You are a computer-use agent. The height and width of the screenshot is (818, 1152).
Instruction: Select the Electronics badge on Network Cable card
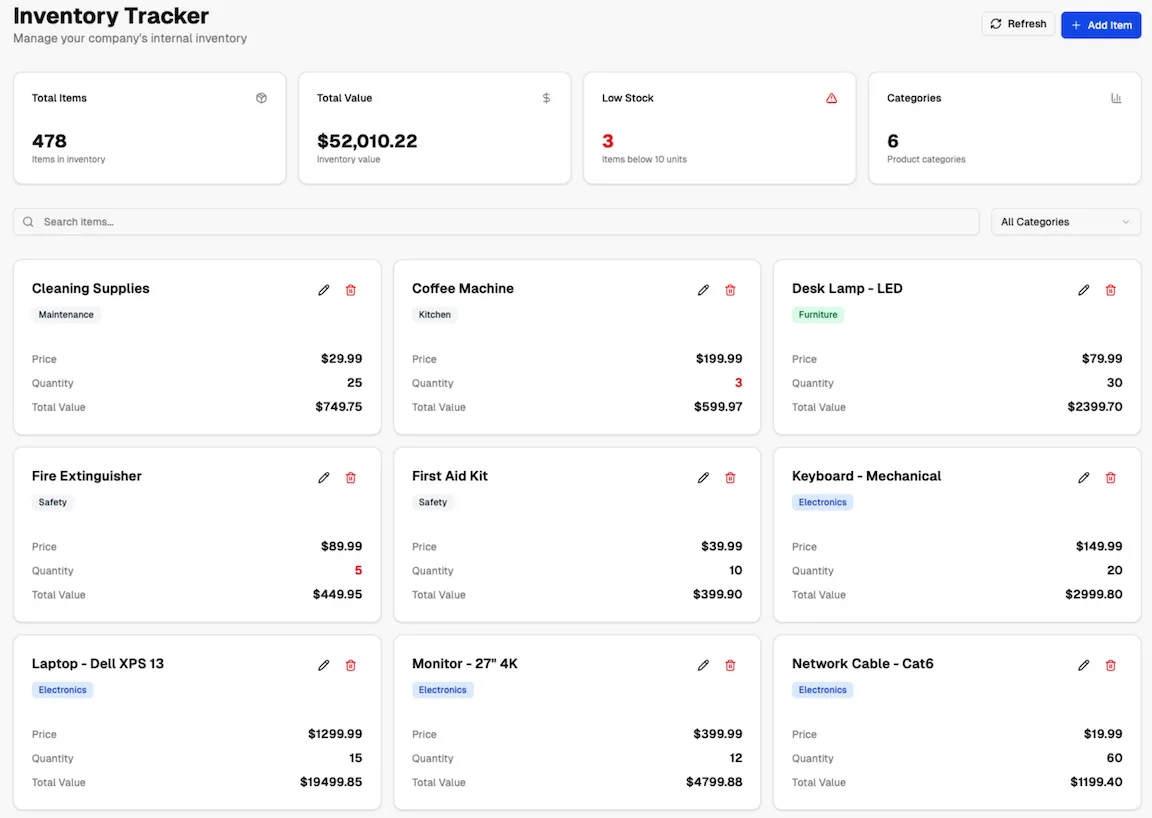(x=822, y=689)
